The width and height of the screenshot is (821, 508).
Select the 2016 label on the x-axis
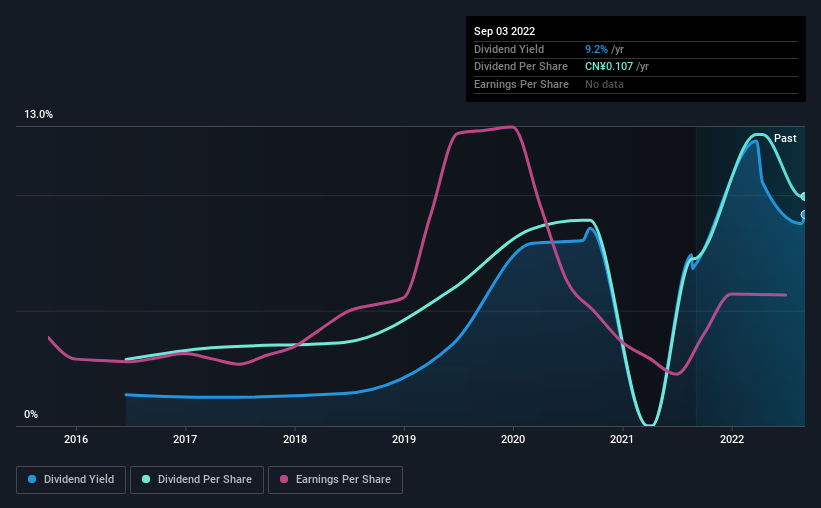point(76,439)
